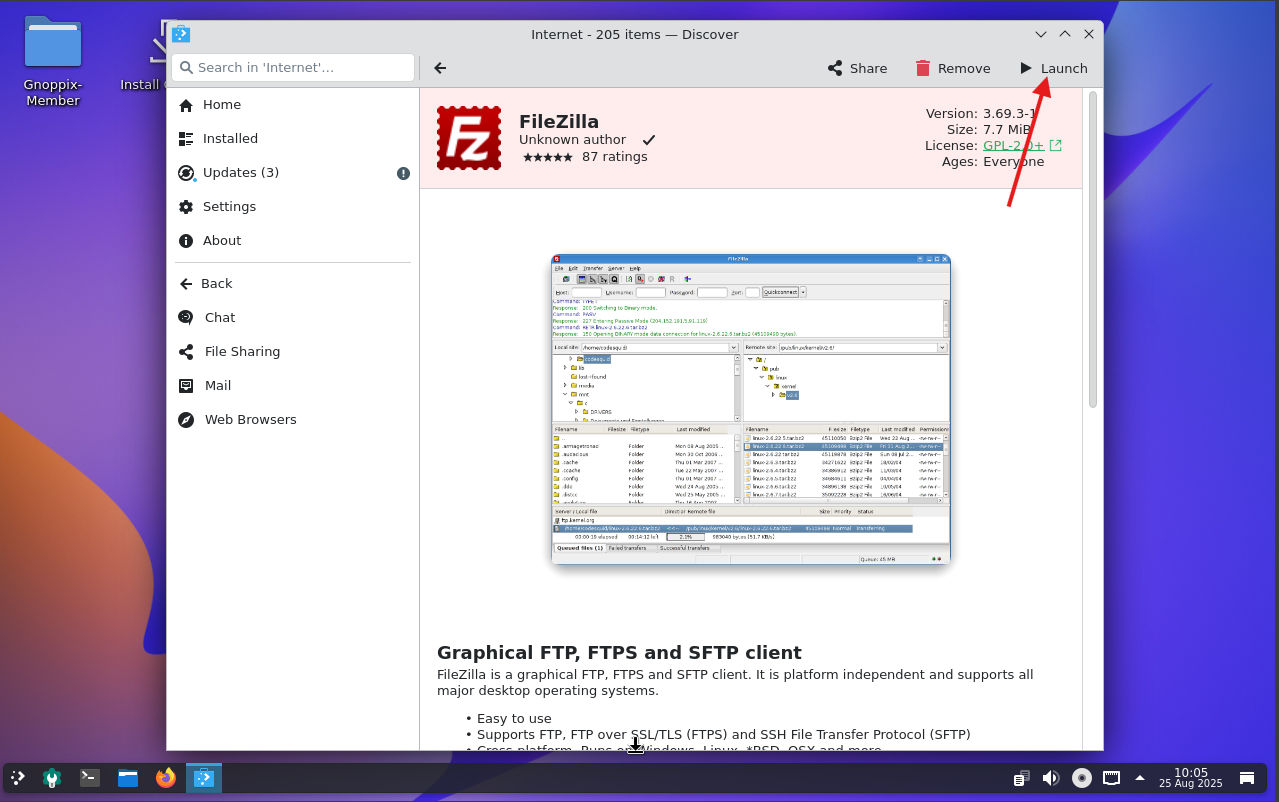Open Firefox from the taskbar
The width and height of the screenshot is (1279, 802).
pyautogui.click(x=165, y=778)
